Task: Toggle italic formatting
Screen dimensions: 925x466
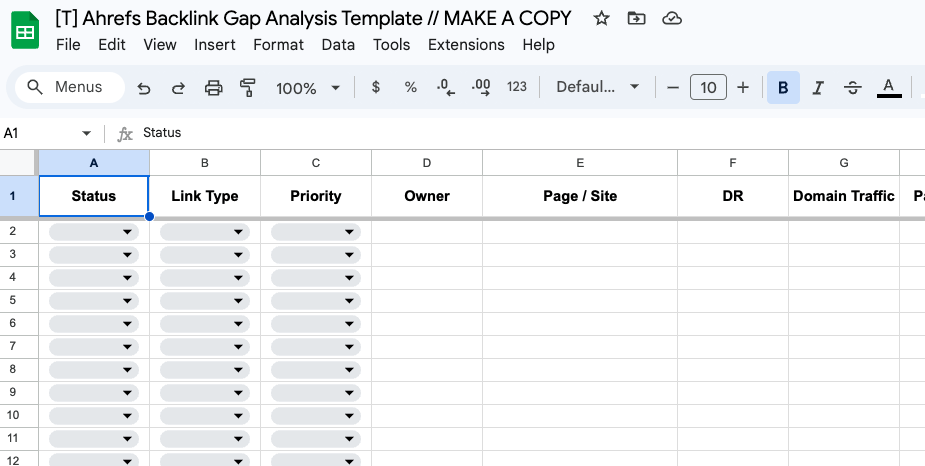Action: (x=818, y=88)
